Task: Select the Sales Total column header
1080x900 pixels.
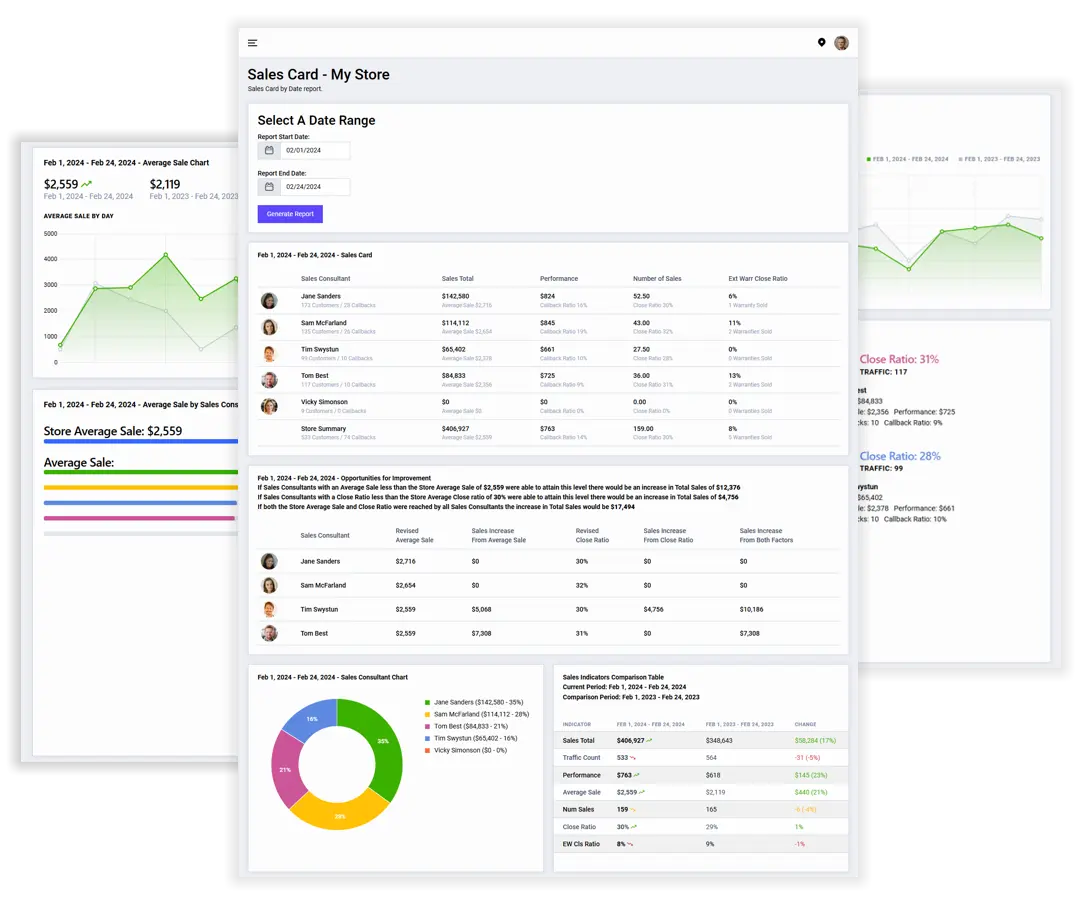Action: click(x=457, y=279)
